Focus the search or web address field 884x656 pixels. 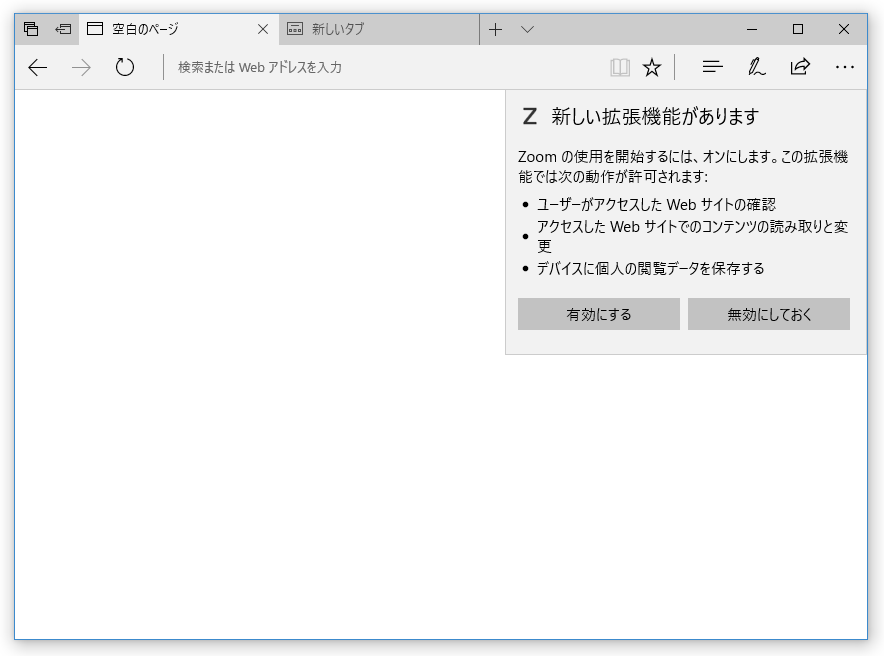coord(383,68)
